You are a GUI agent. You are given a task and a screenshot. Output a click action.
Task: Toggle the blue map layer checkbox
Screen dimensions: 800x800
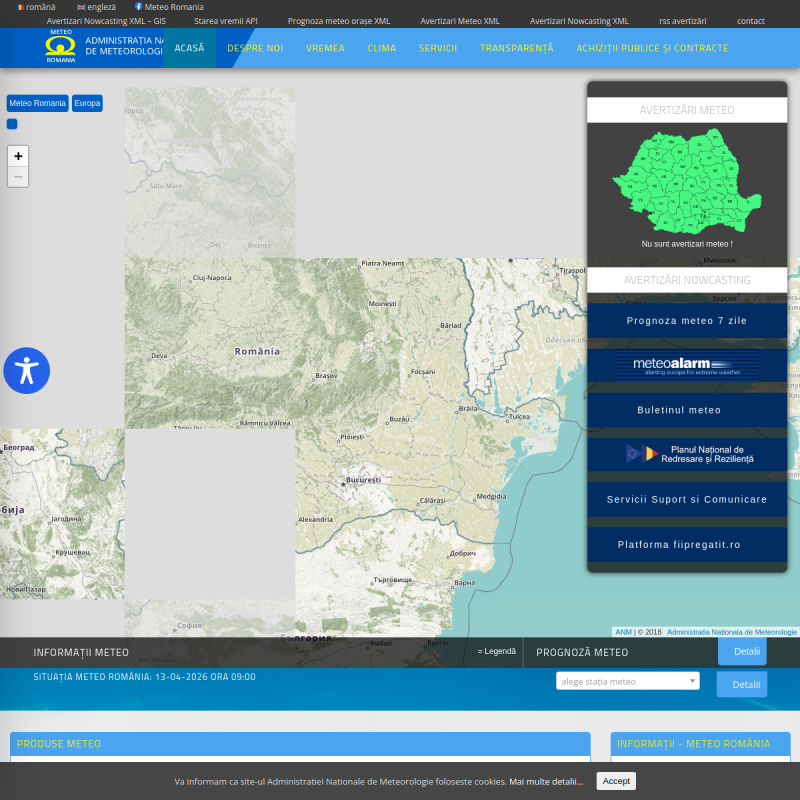12,124
